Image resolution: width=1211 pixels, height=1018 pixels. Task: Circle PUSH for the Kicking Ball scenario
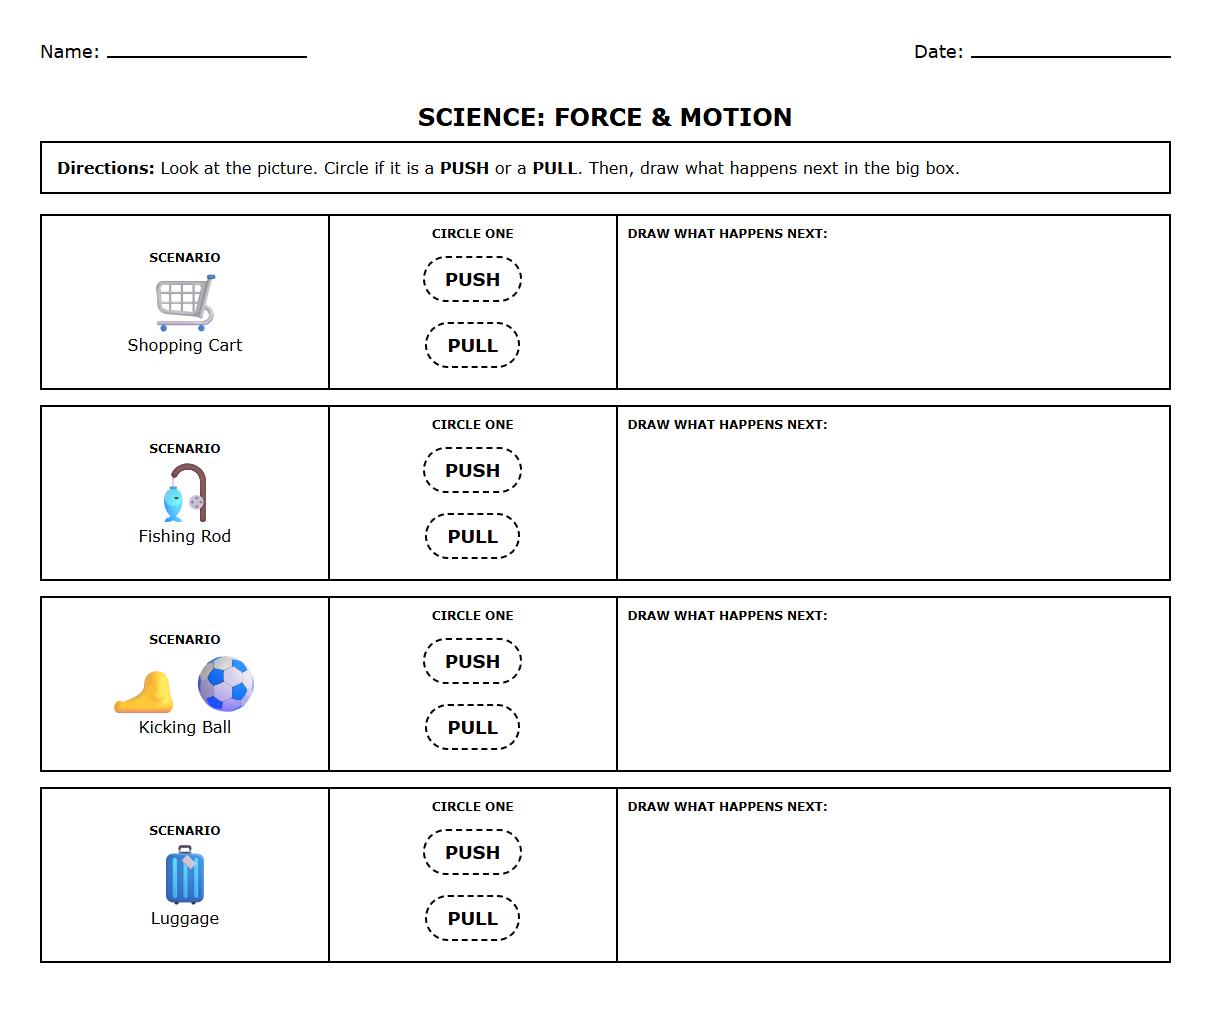(472, 661)
